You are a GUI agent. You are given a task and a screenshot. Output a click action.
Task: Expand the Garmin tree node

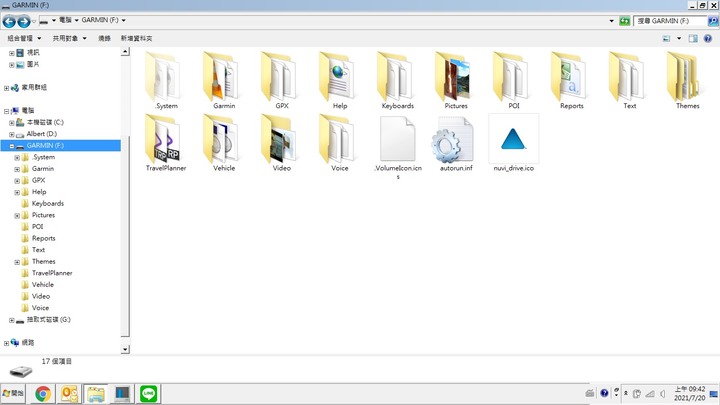coord(17,169)
